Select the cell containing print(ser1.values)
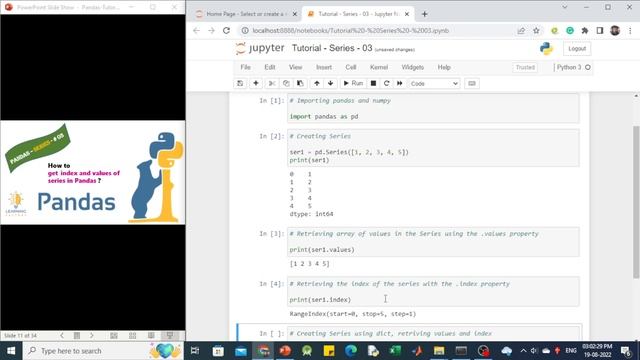Screen dimensions: 640x360 (433, 242)
